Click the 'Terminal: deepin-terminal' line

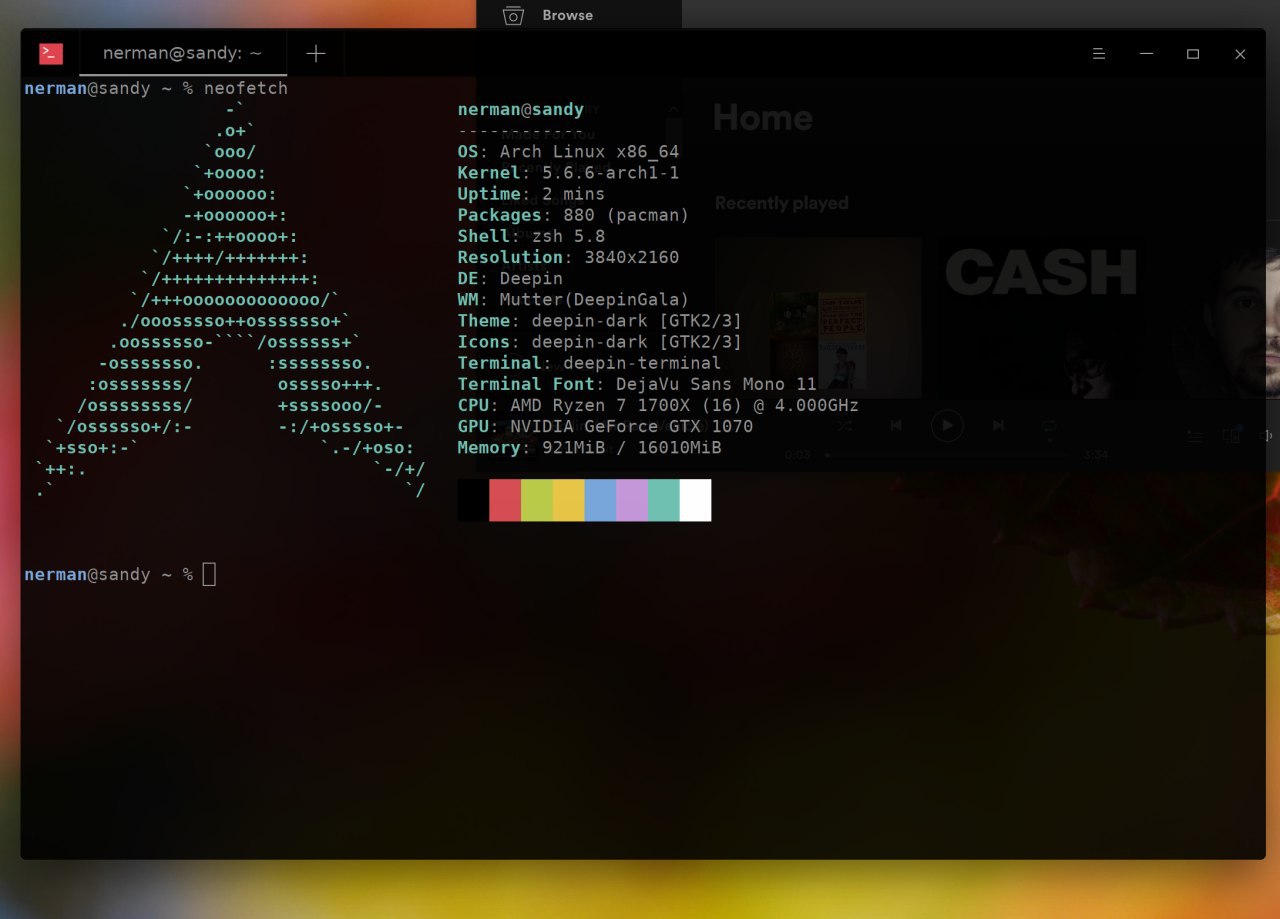[589, 362]
